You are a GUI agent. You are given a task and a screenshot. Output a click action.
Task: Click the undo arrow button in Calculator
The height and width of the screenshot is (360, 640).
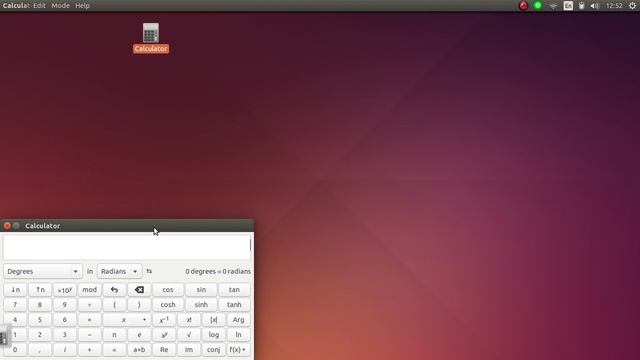114,290
